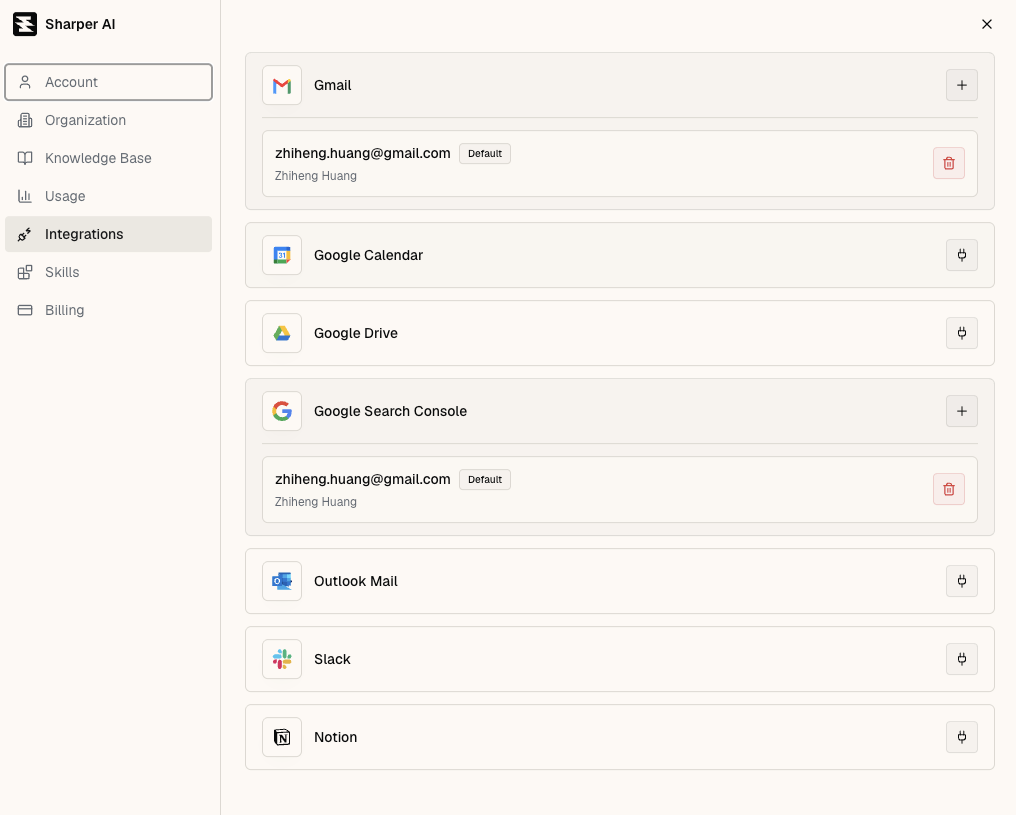Click the Default badge under Gmail
The image size is (1016, 815).
pyautogui.click(x=485, y=154)
